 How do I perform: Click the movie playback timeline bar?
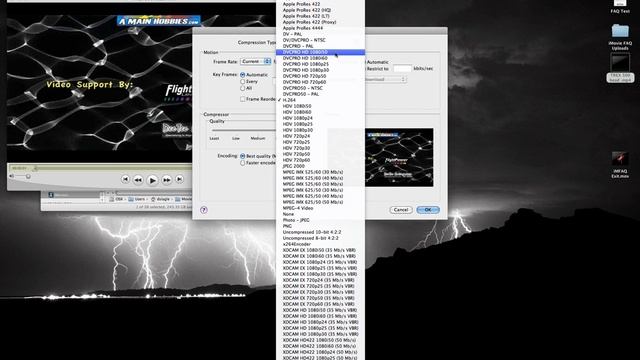[x=100, y=168]
